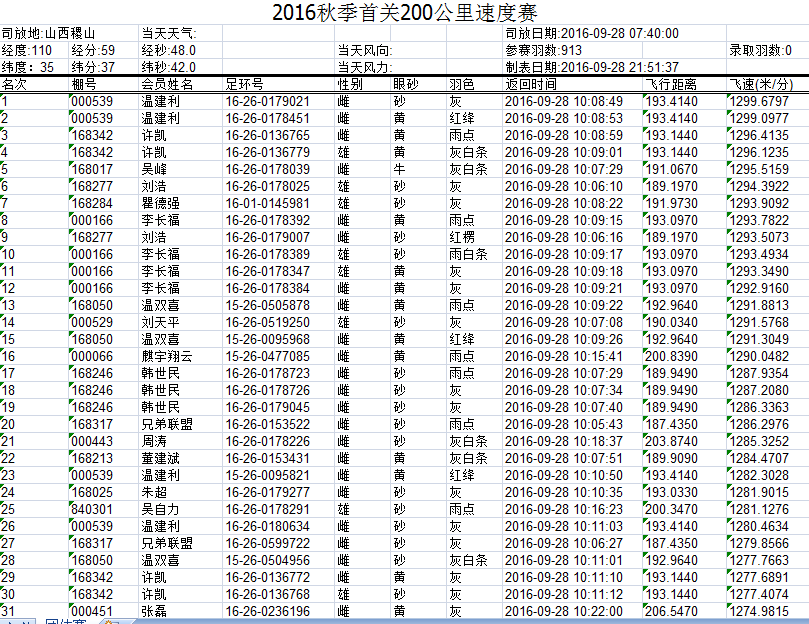
Task: Select speed value 1287.2080
Action: point(759,391)
